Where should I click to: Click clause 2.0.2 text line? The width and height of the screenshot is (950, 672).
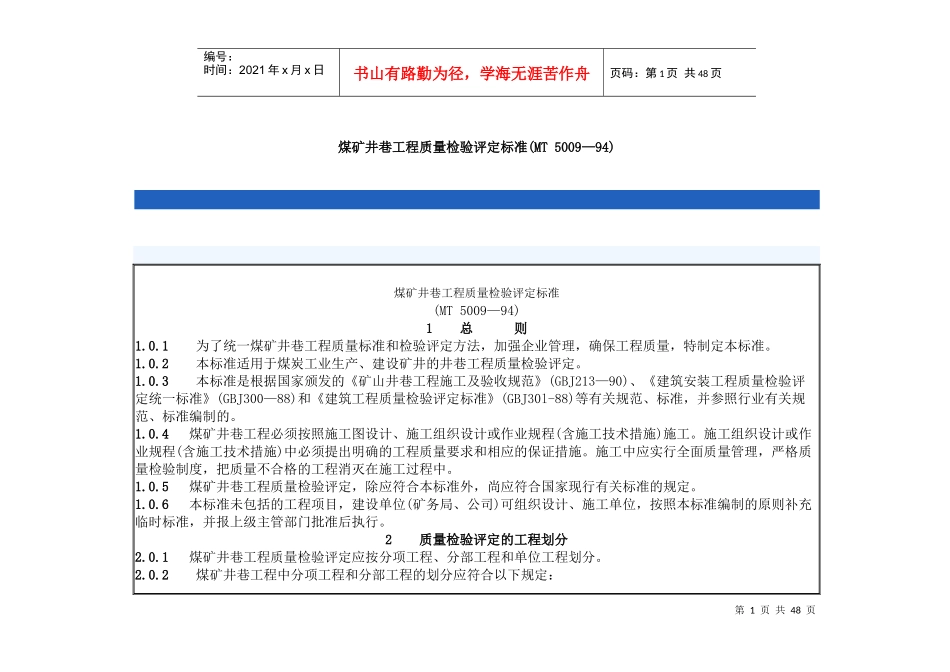(x=345, y=574)
